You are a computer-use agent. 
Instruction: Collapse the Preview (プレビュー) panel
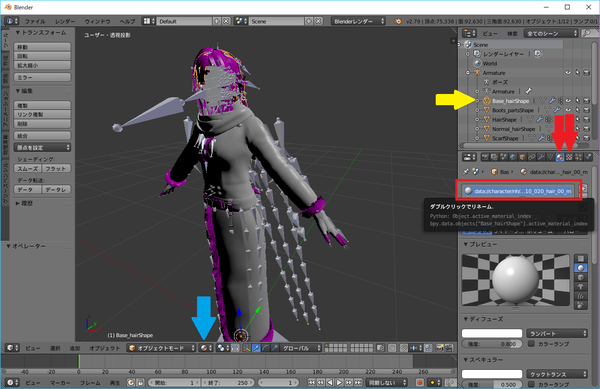pyautogui.click(x=480, y=244)
